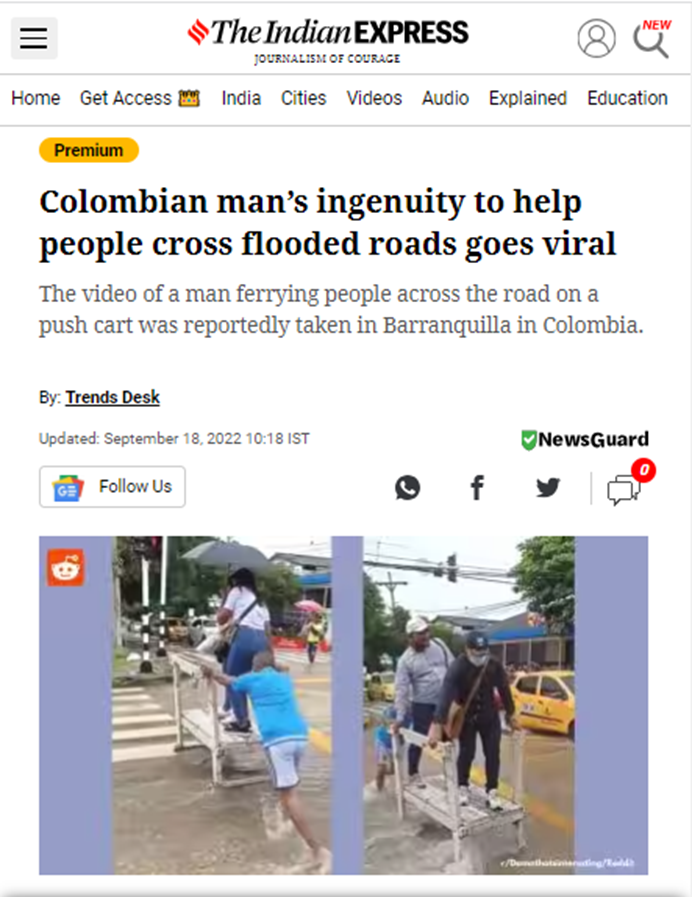This screenshot has height=897, width=692.
Task: Open the user account profile icon
Action: (x=596, y=38)
